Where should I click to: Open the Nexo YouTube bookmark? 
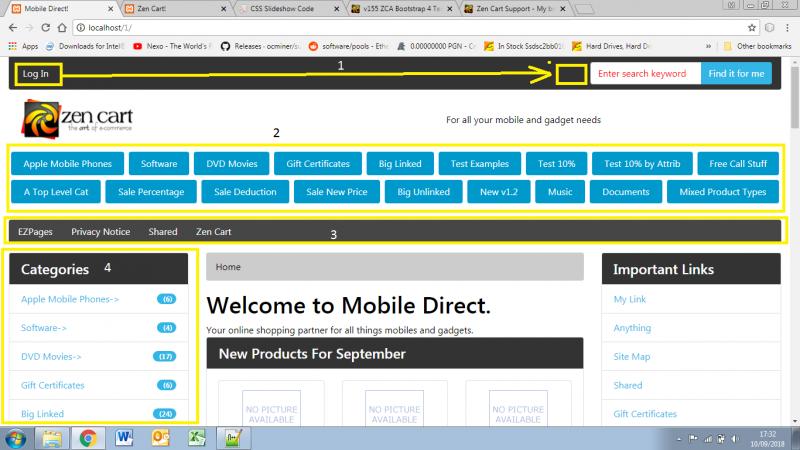(x=171, y=46)
